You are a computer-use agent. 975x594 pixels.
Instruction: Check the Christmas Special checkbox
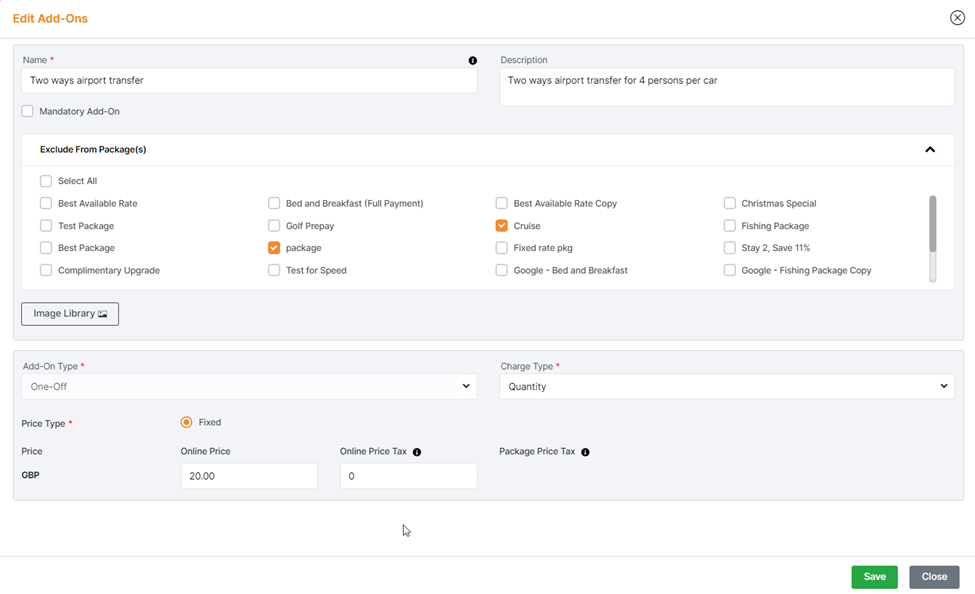coord(730,203)
